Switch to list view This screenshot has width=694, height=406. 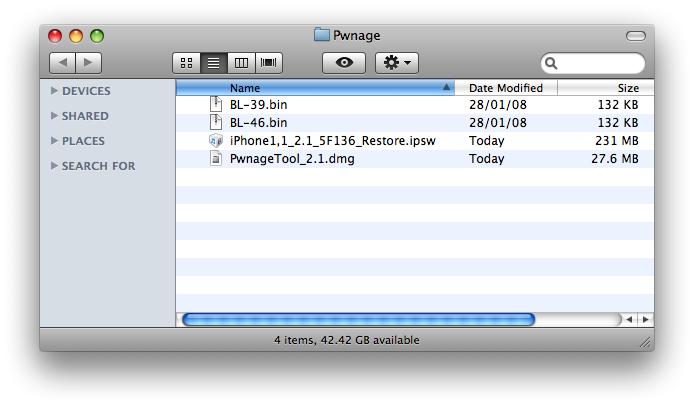point(214,63)
